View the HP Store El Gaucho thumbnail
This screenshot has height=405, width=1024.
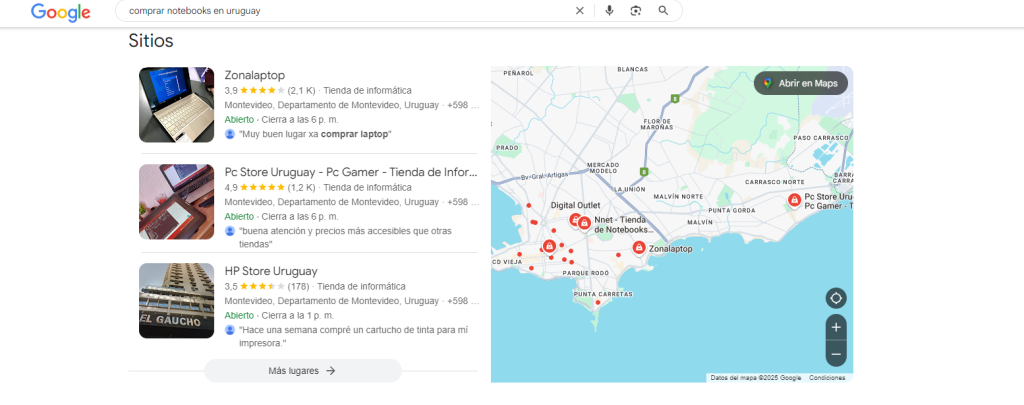coord(176,300)
